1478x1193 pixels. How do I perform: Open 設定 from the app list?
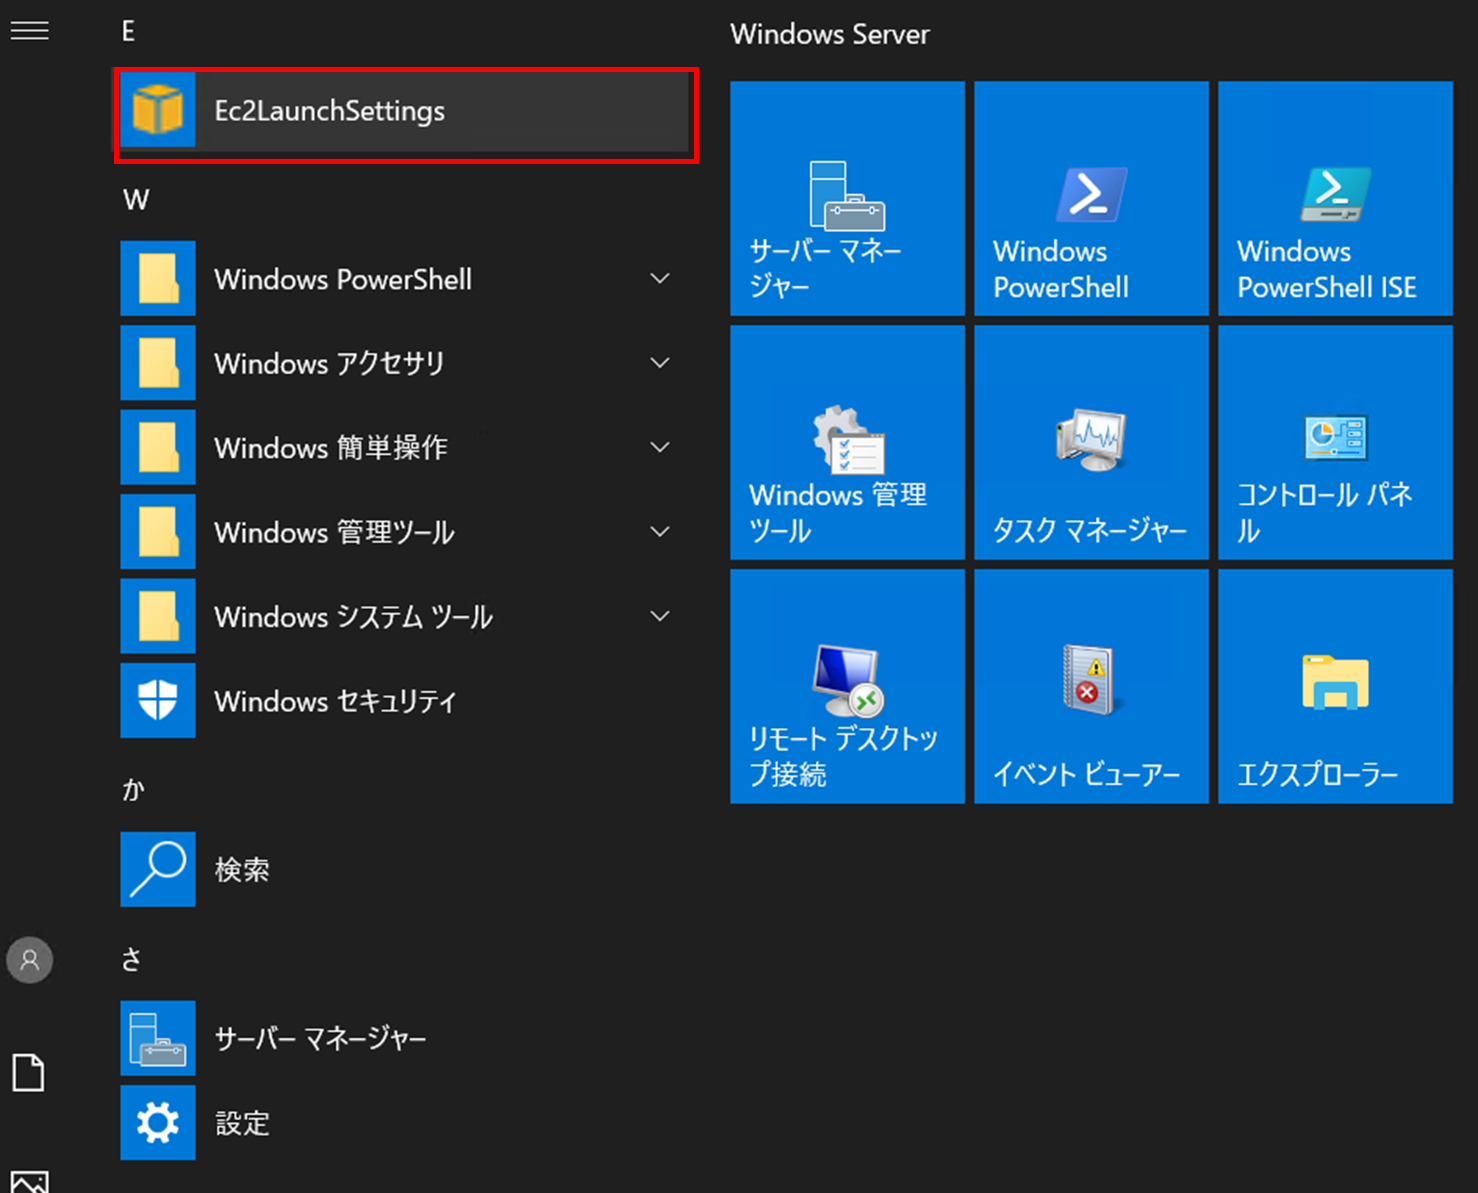click(242, 1123)
